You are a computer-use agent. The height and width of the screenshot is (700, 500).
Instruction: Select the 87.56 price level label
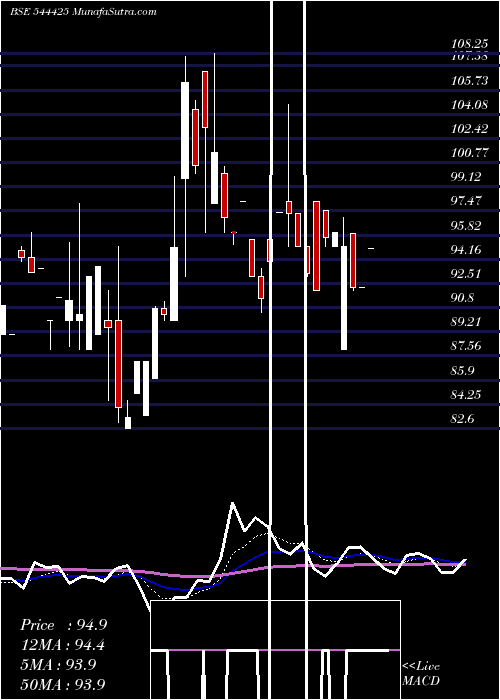coord(467,346)
